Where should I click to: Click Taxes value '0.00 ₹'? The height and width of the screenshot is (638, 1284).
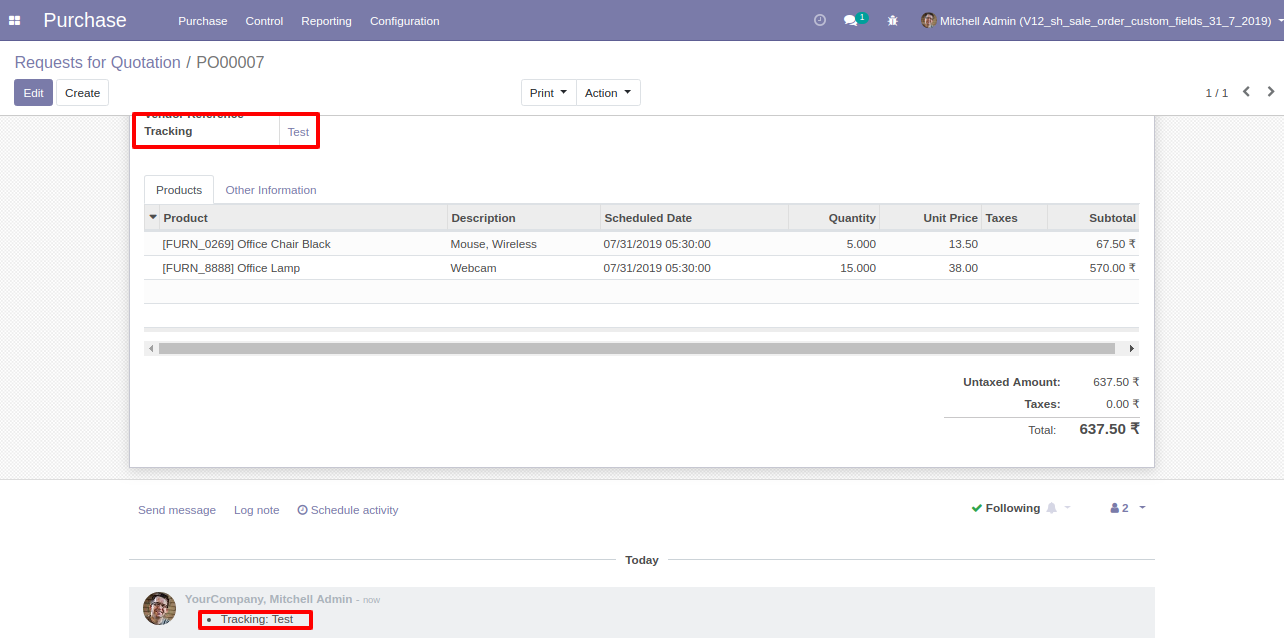point(1123,404)
